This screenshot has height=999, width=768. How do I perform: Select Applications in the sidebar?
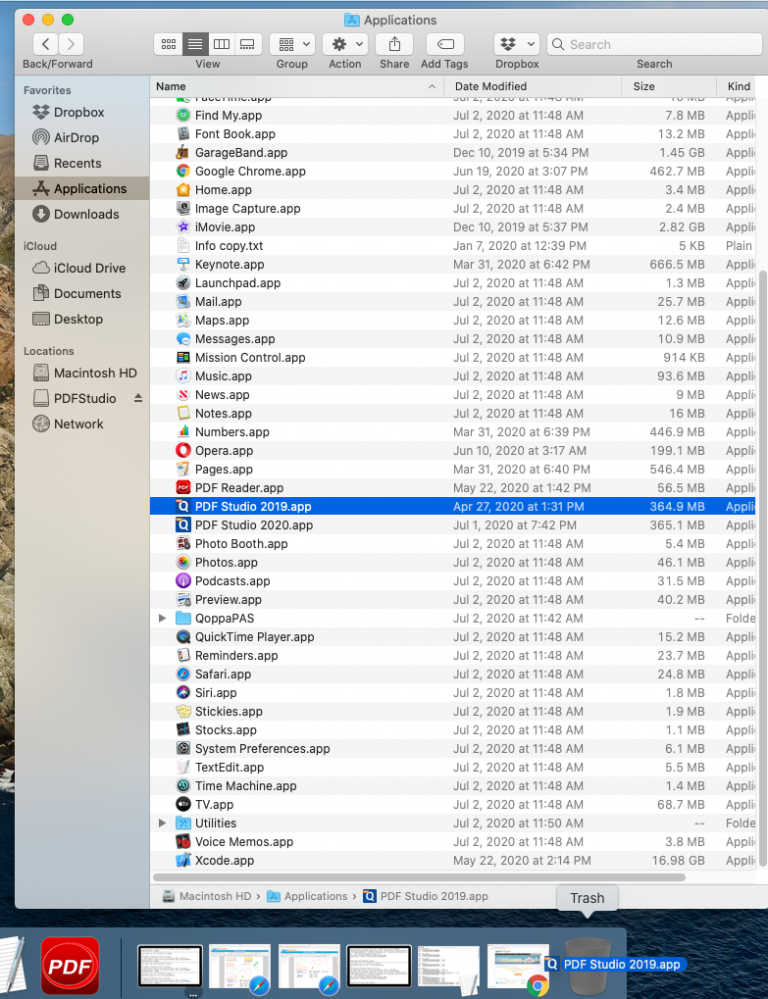[82, 189]
